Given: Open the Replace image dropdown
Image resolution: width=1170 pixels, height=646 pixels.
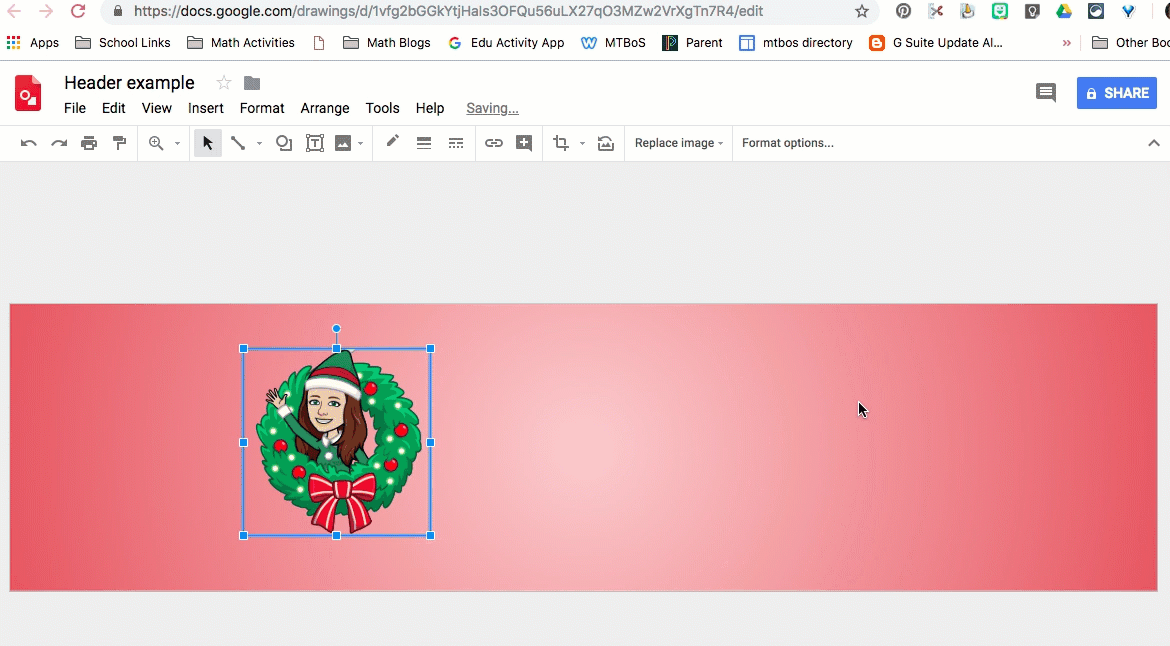Looking at the screenshot, I should tap(679, 143).
